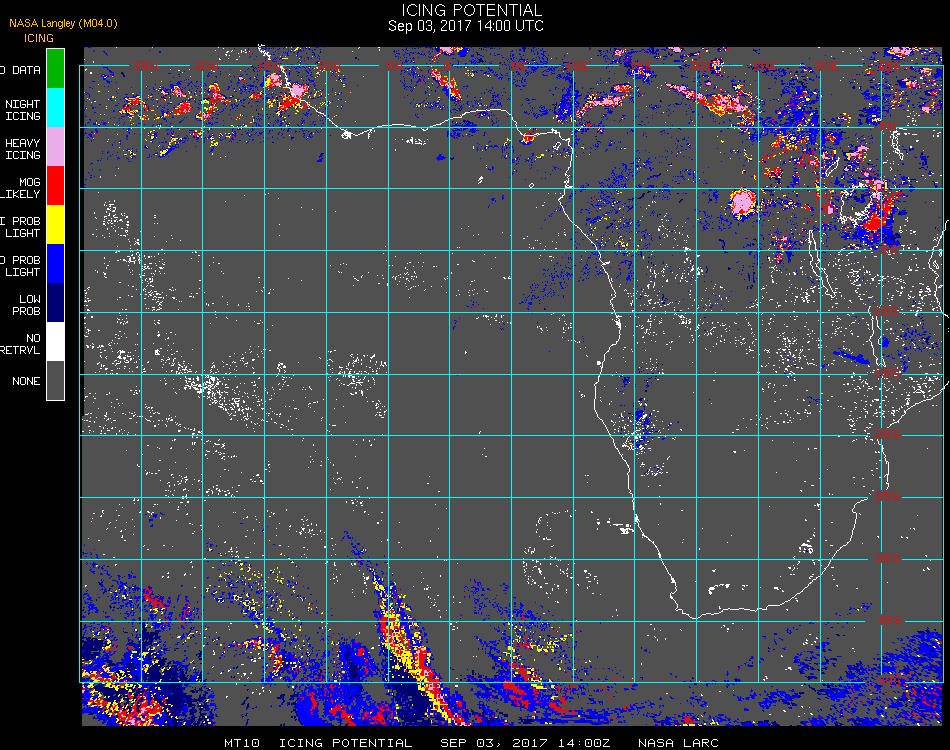Click 'NASA LARC' in the bottom caption

pos(678,743)
